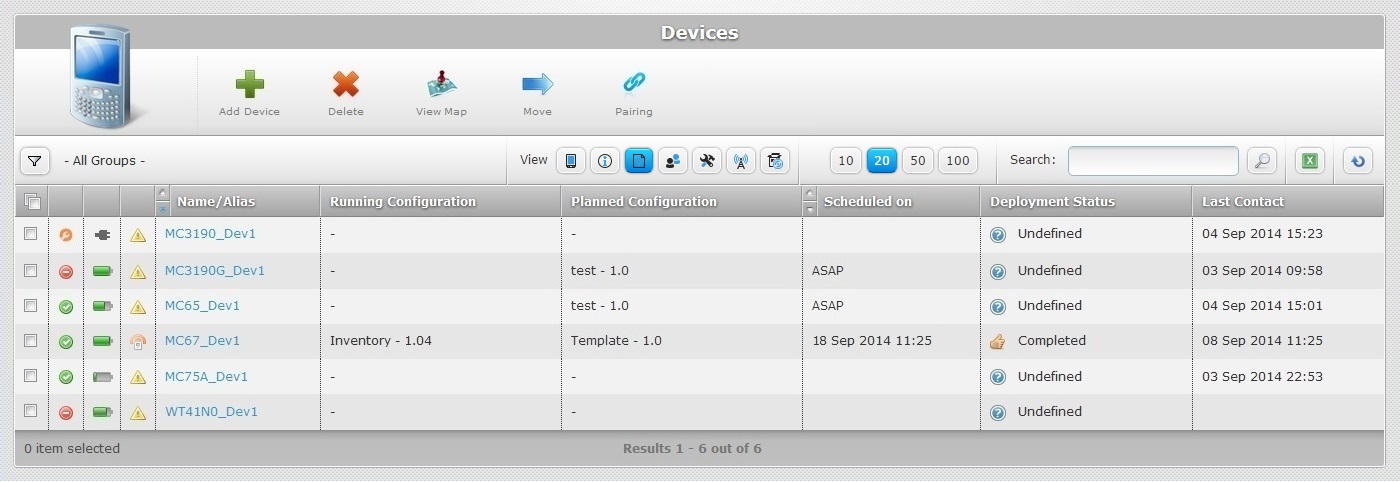Refresh the device list

1358,161
